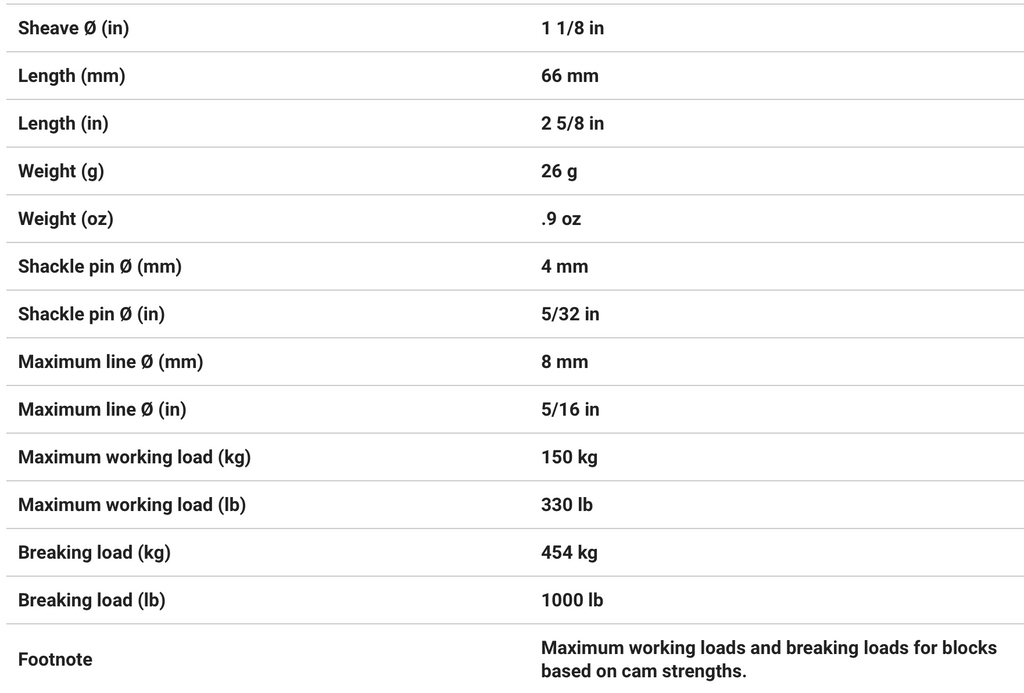
Task: Select the "8 mm" maximum line value
Action: [564, 362]
